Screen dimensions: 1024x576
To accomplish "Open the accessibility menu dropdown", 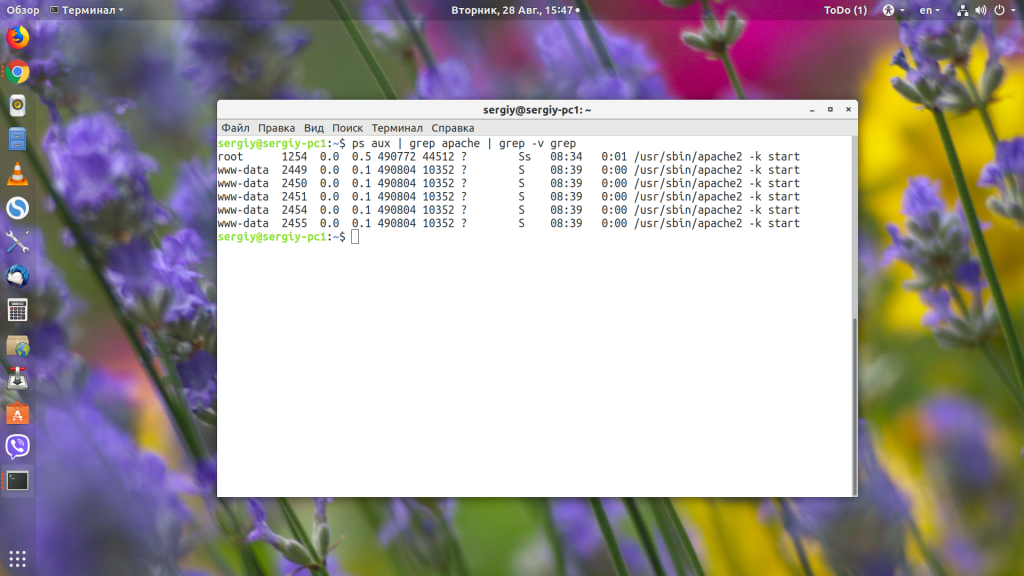I will [893, 10].
